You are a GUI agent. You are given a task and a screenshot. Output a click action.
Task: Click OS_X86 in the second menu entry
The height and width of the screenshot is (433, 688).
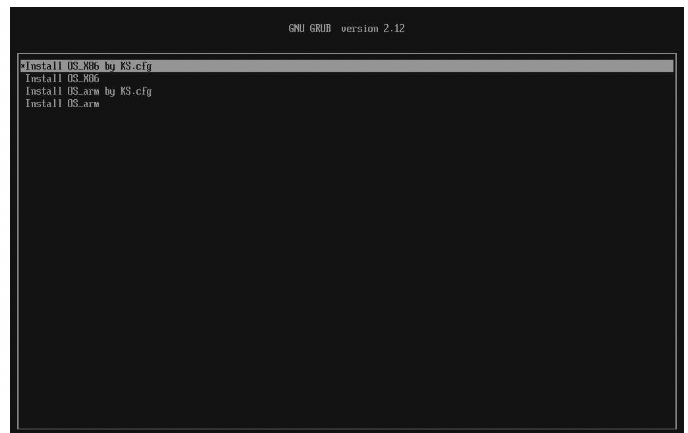[x=83, y=78]
